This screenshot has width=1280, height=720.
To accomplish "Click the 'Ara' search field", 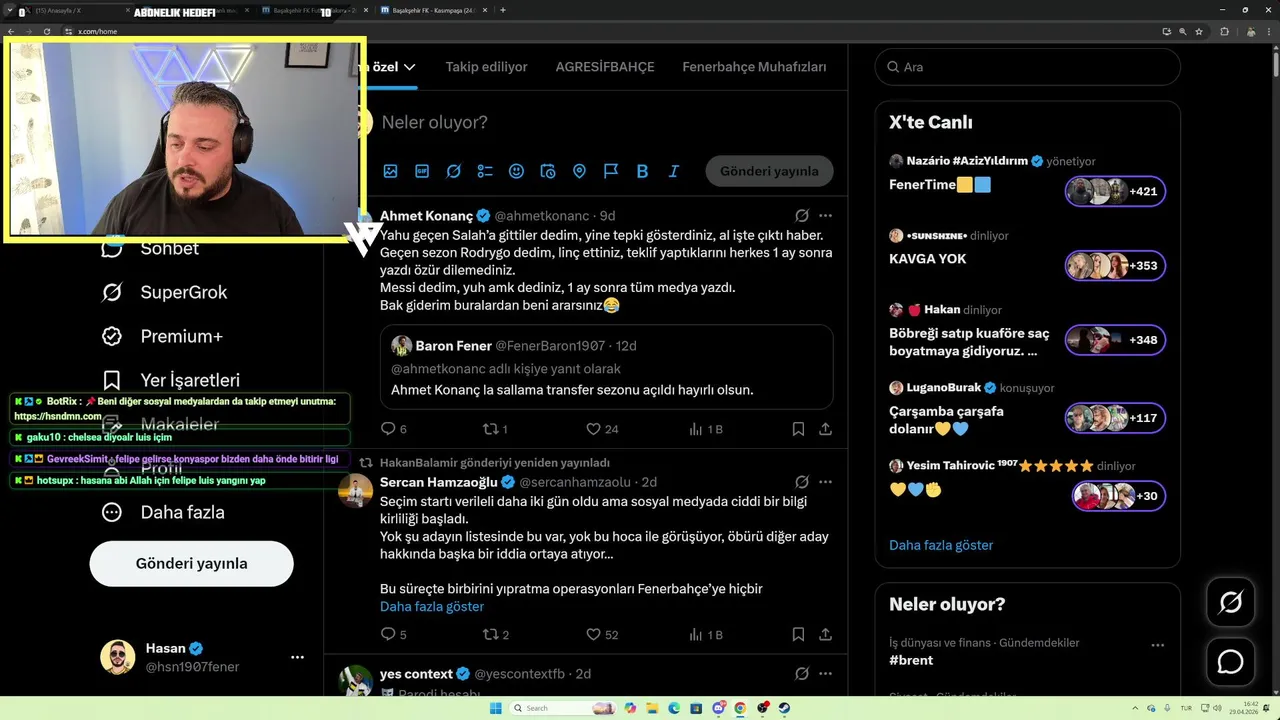I will 1027,67.
